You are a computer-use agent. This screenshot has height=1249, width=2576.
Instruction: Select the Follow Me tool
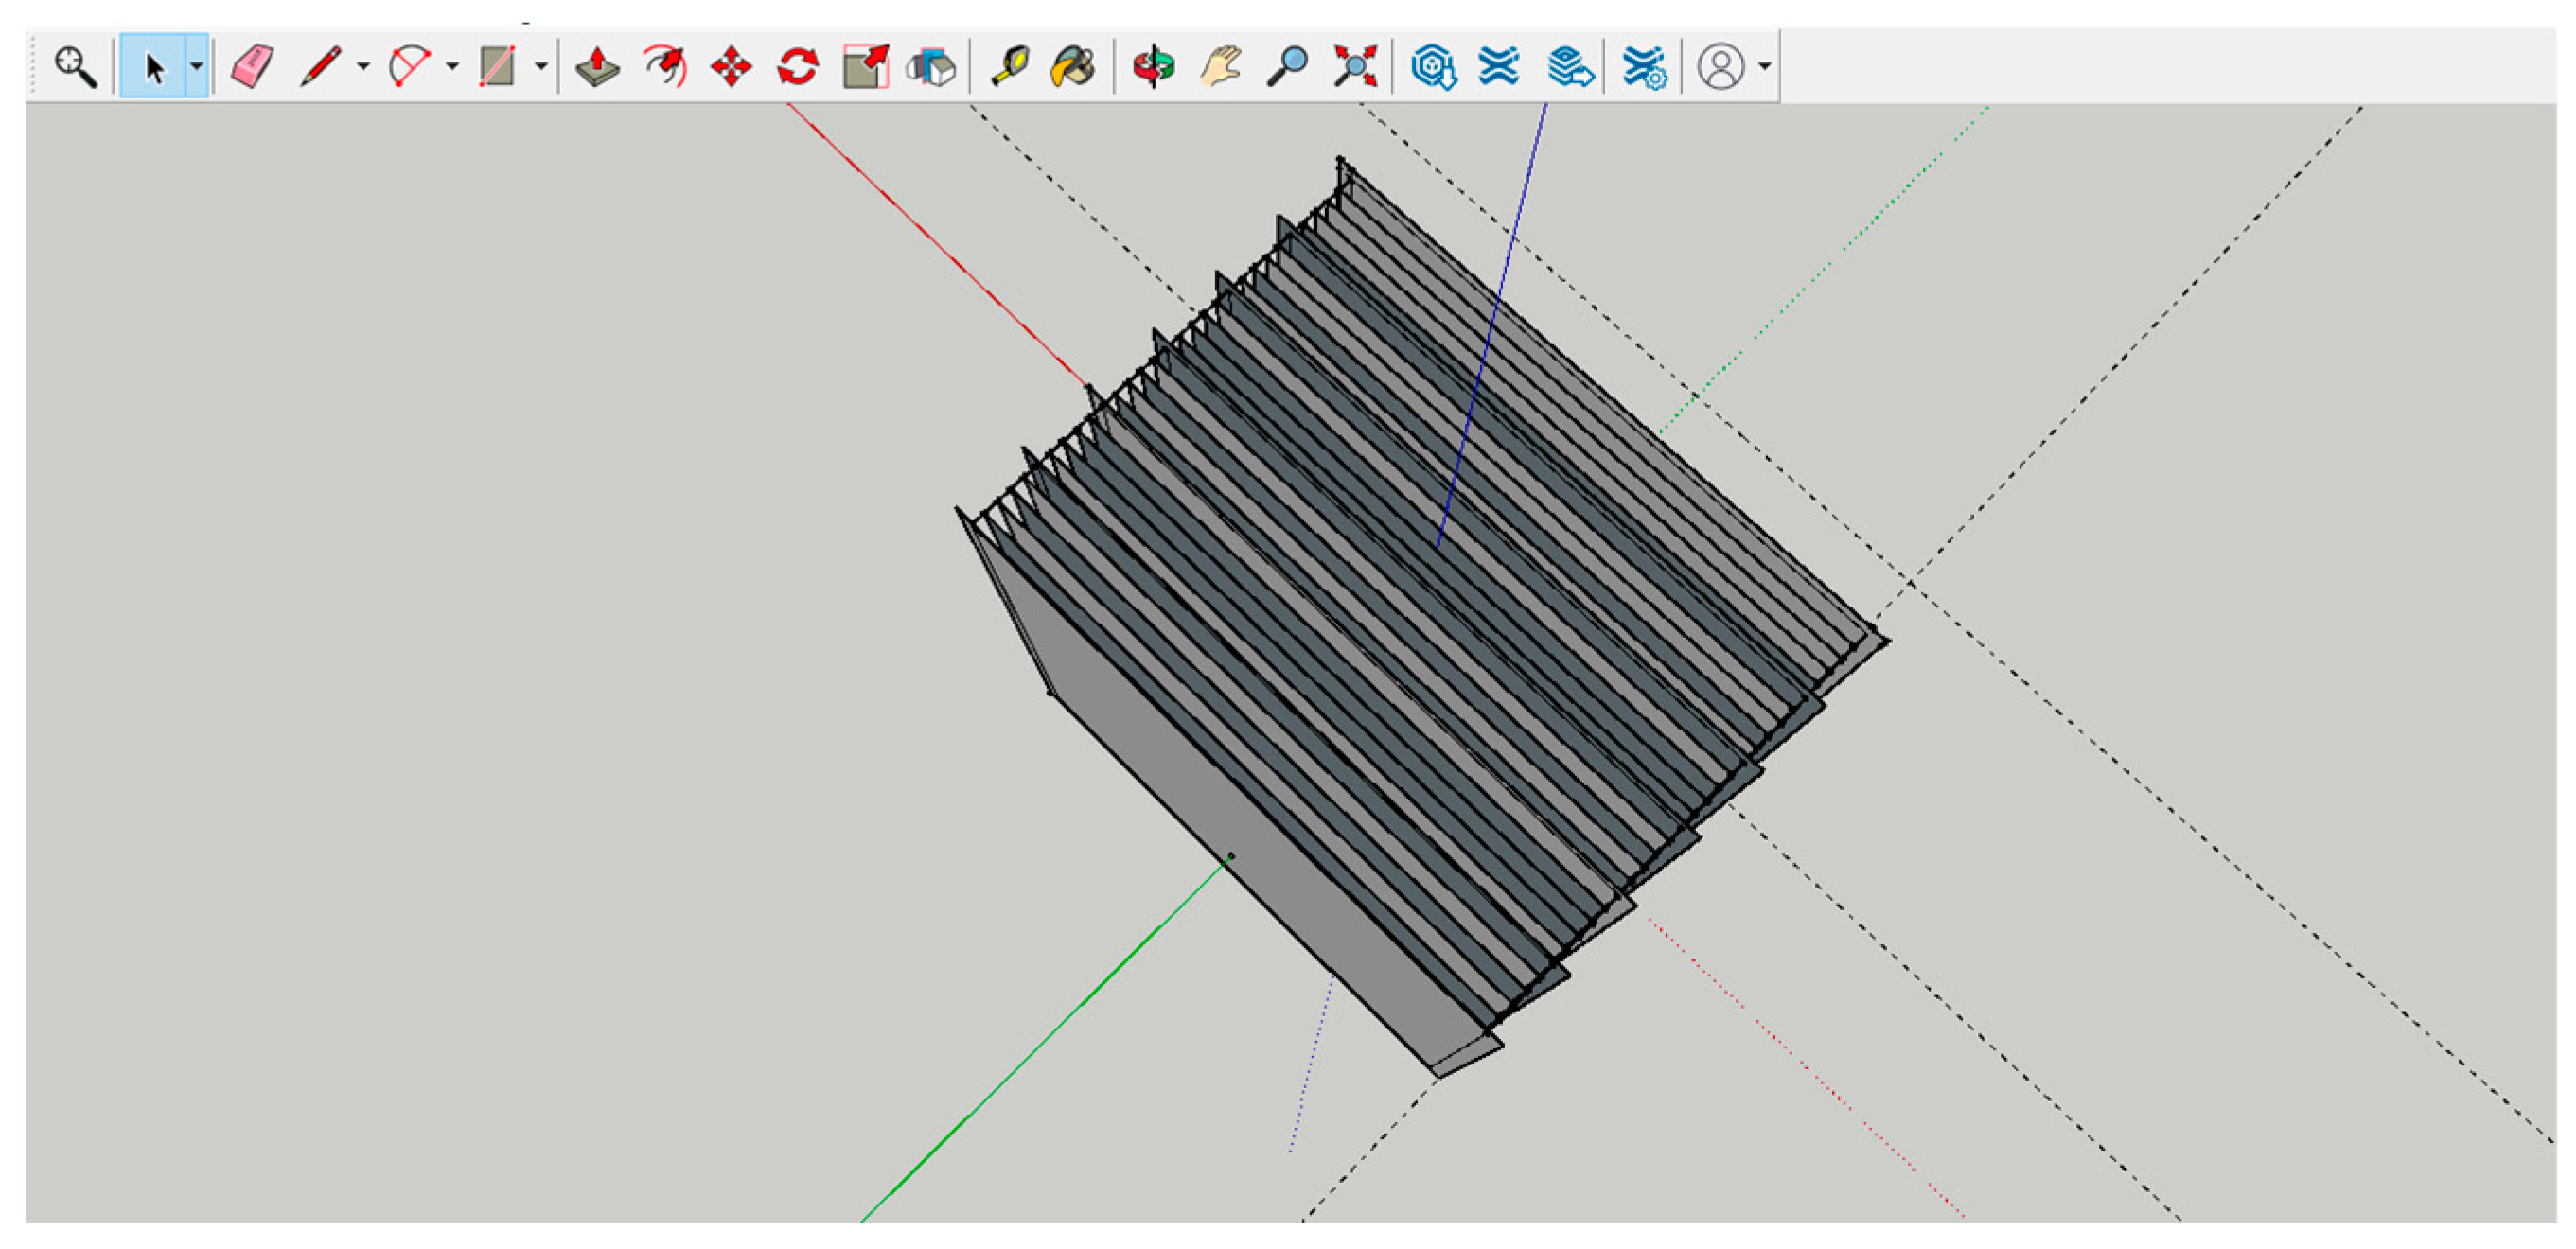[x=665, y=67]
